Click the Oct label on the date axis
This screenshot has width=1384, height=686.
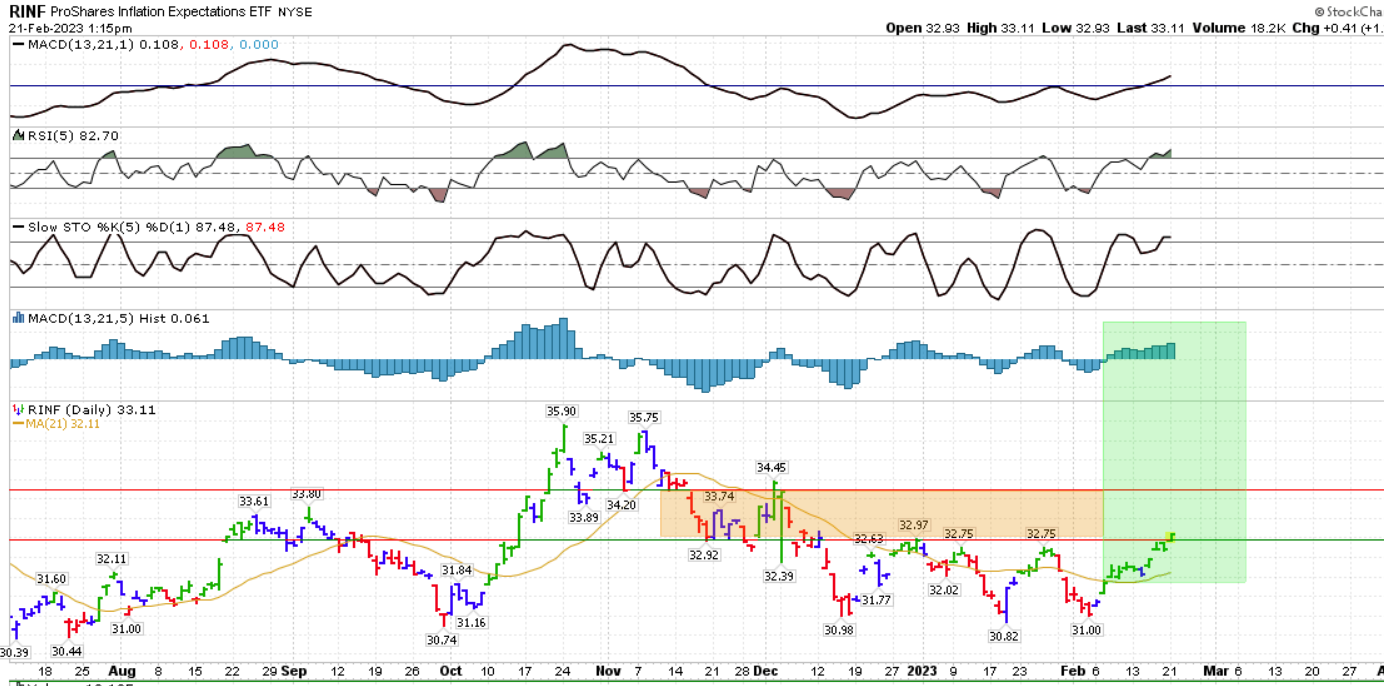[x=451, y=671]
